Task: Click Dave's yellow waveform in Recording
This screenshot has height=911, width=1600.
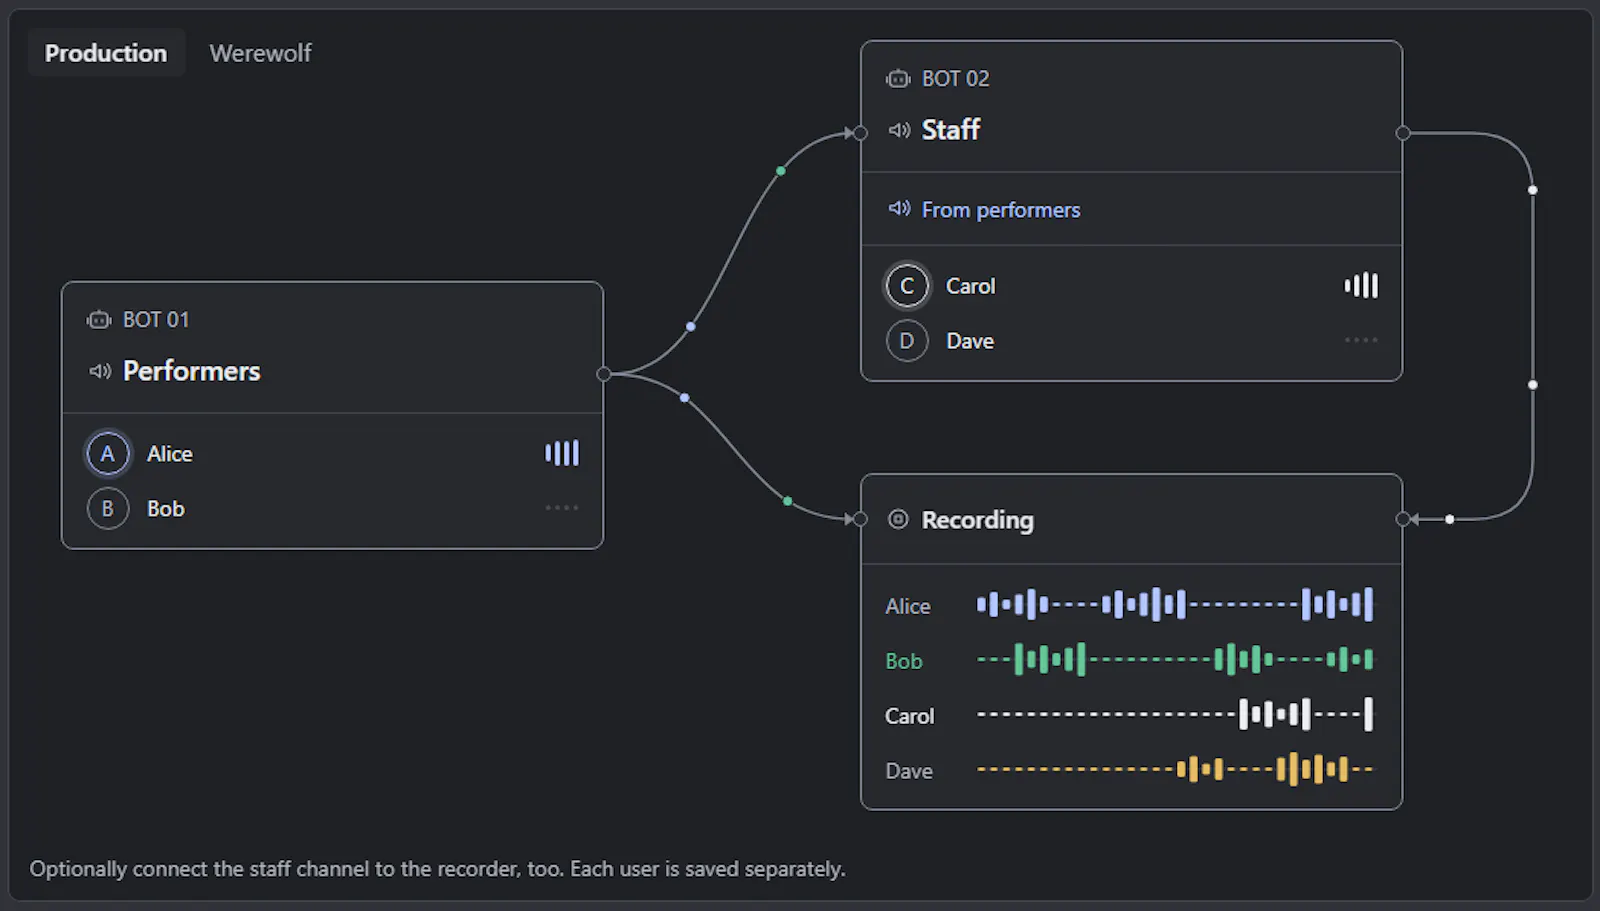Action: (1175, 769)
